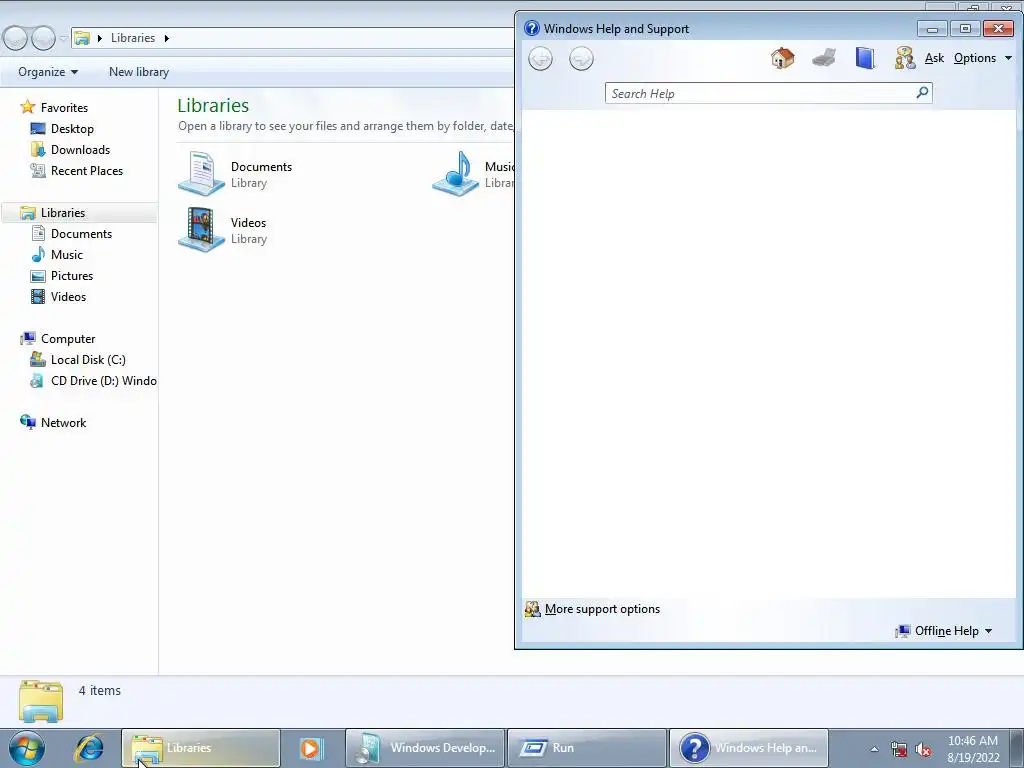This screenshot has width=1024, height=768.
Task: Click the recent pages dropdown arrow in Explorer
Action: 63,39
